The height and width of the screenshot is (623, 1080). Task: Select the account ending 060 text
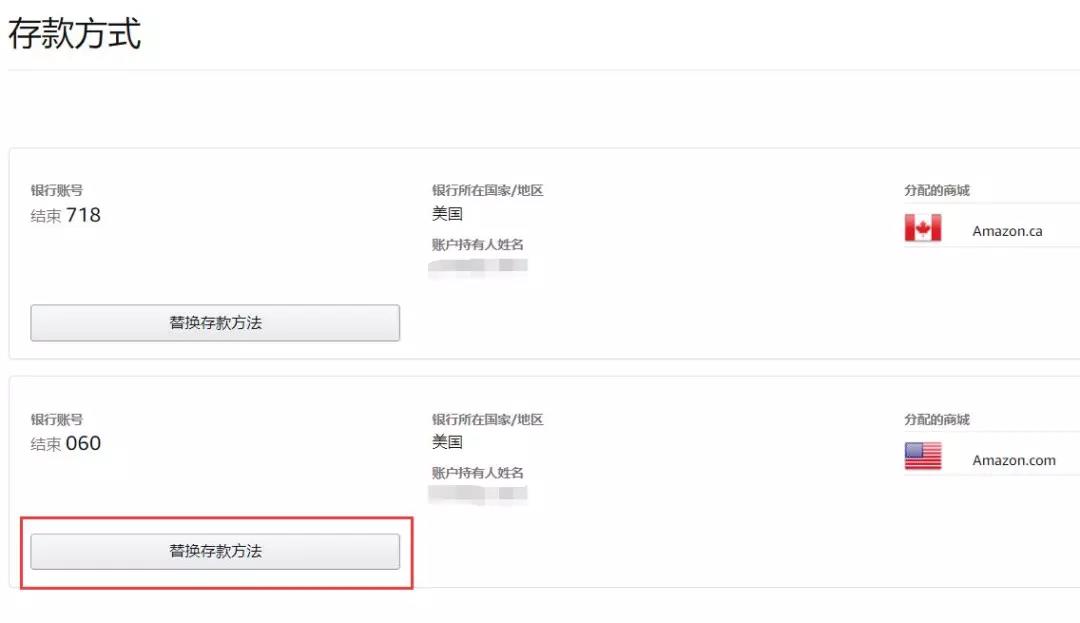(x=65, y=443)
